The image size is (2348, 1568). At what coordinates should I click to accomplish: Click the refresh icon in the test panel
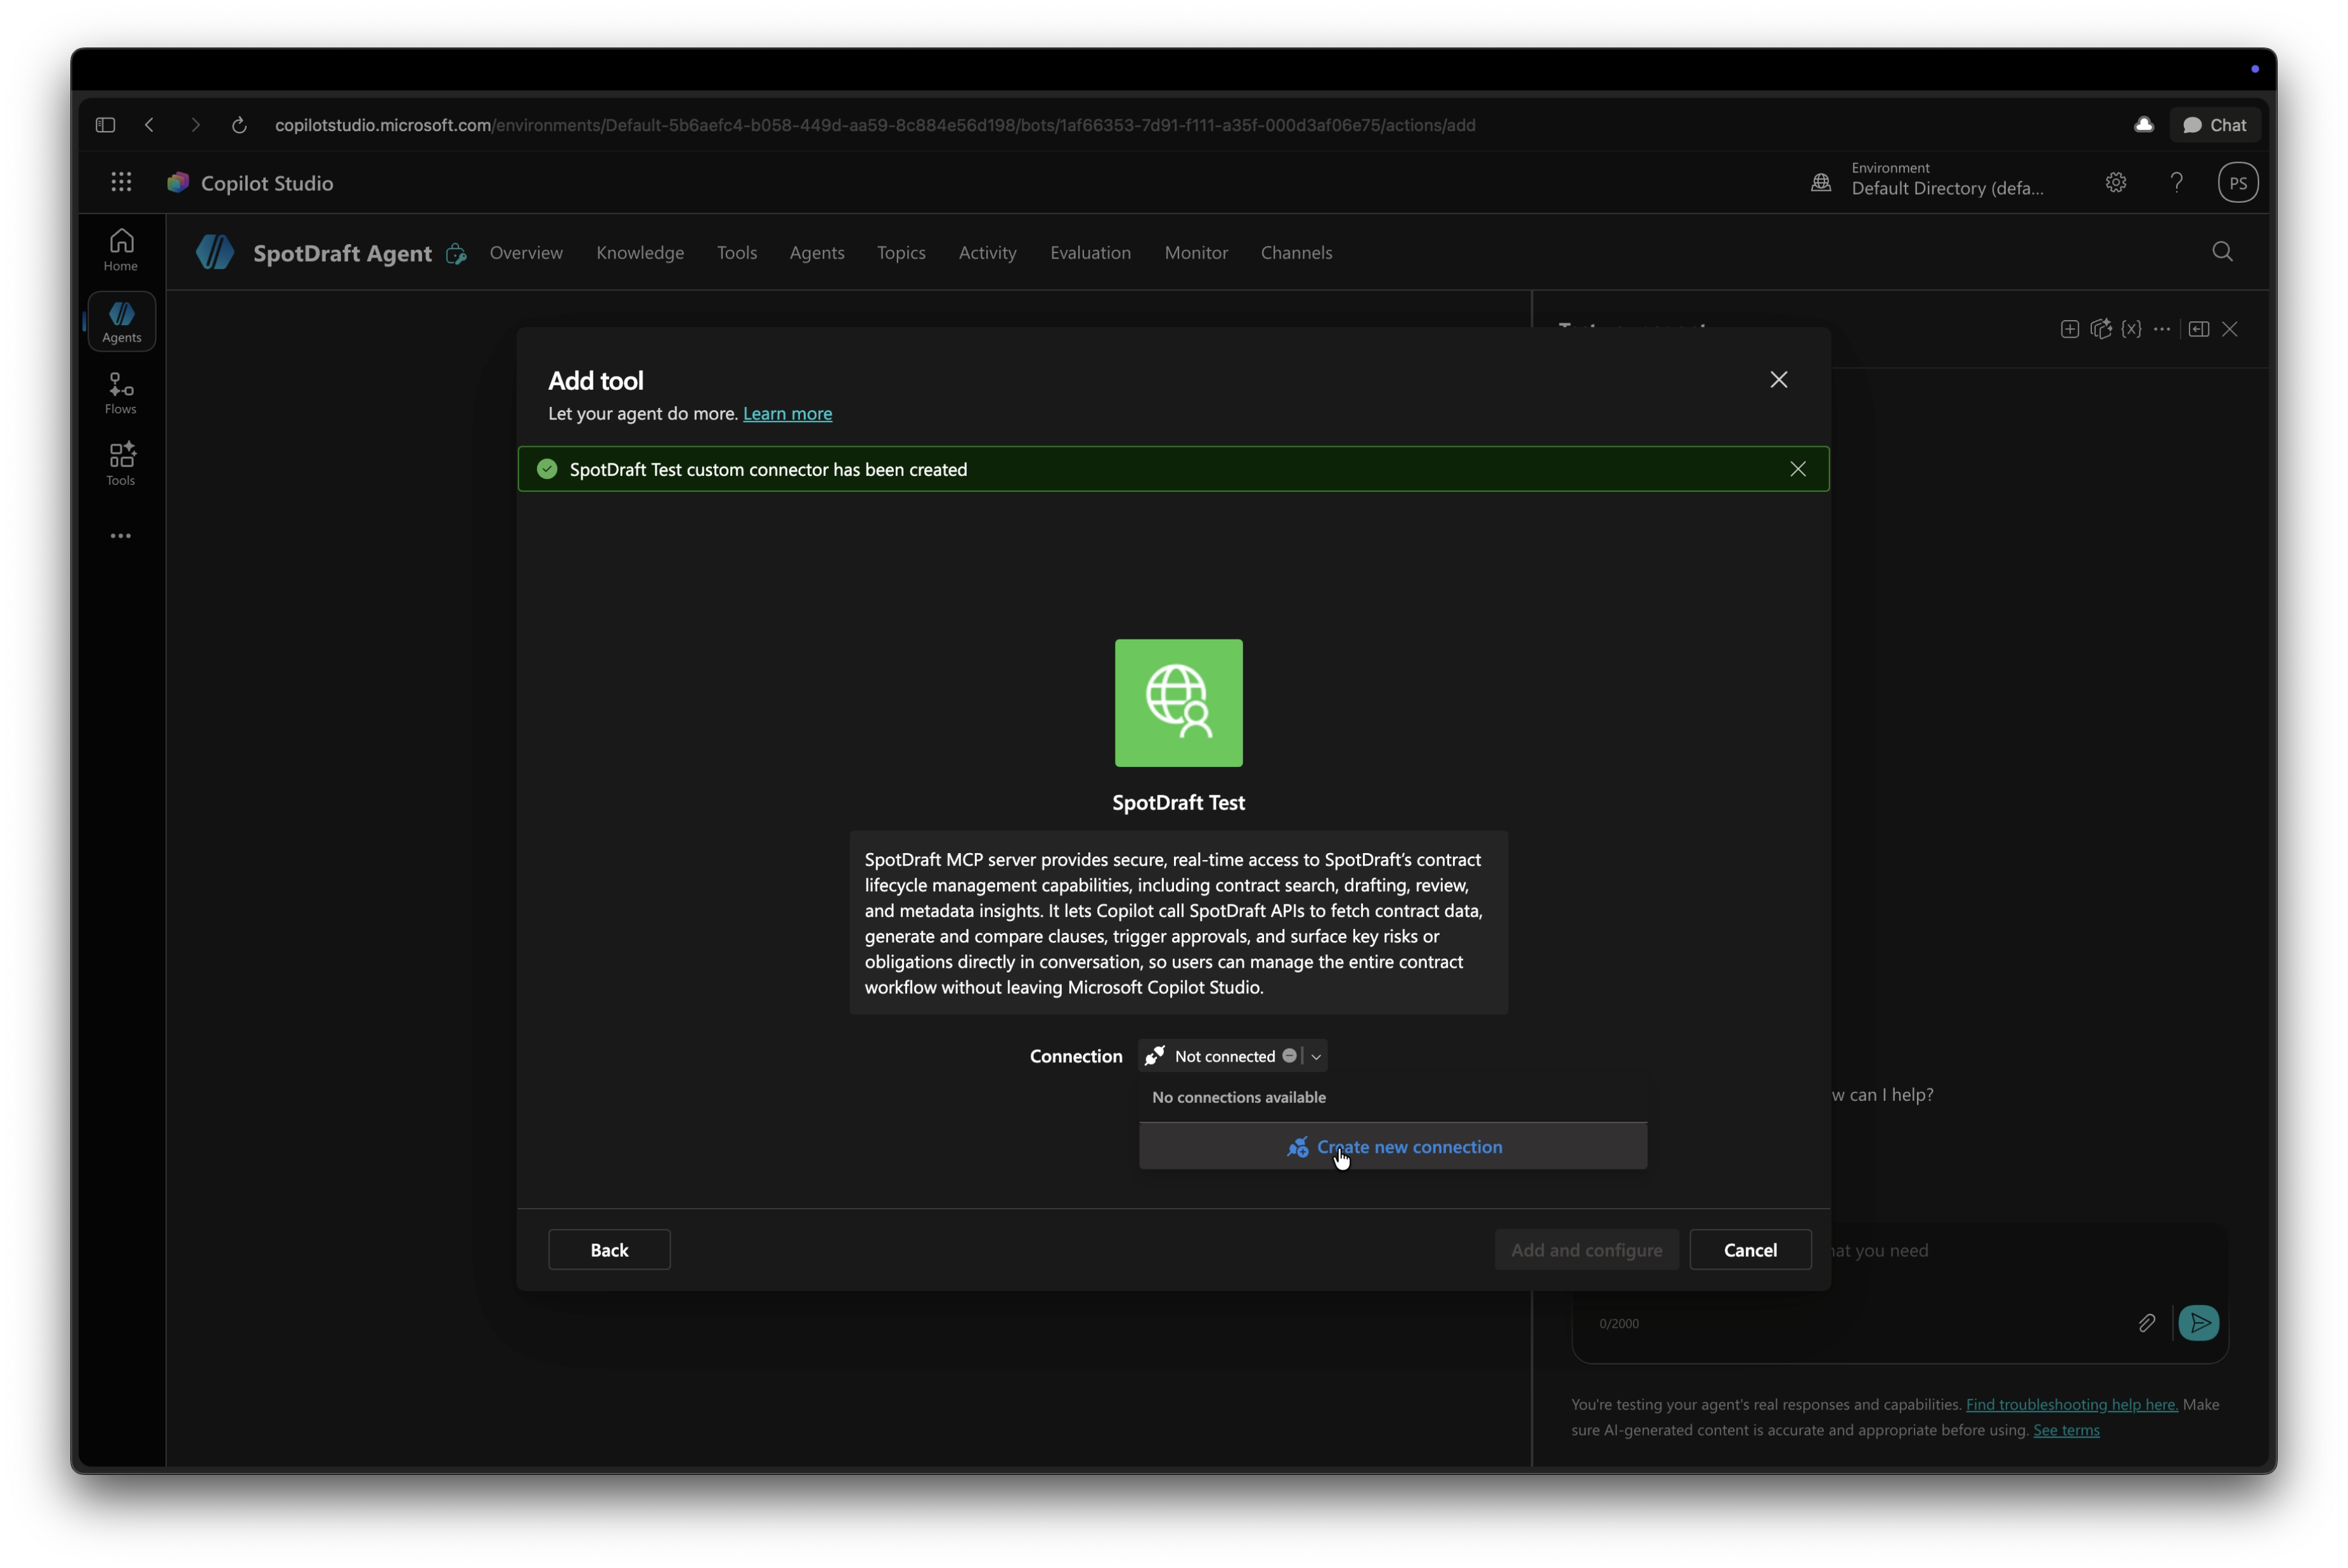coord(2100,329)
